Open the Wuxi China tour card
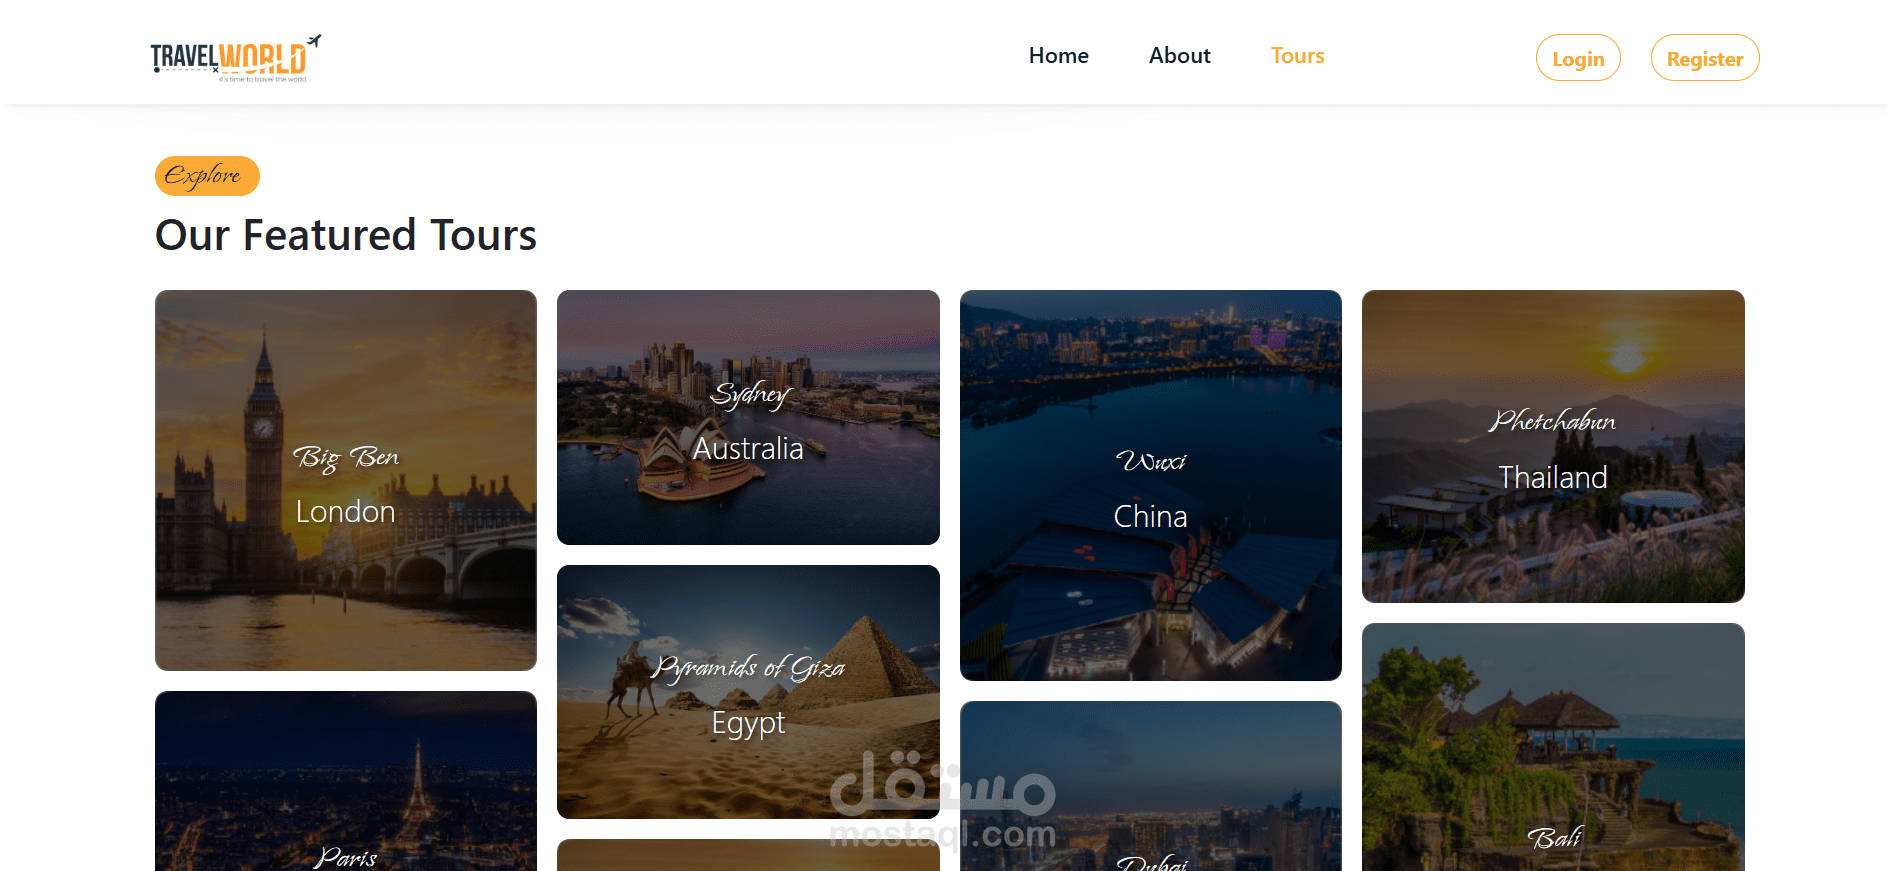Image resolution: width=1887 pixels, height=871 pixels. pyautogui.click(x=1151, y=485)
